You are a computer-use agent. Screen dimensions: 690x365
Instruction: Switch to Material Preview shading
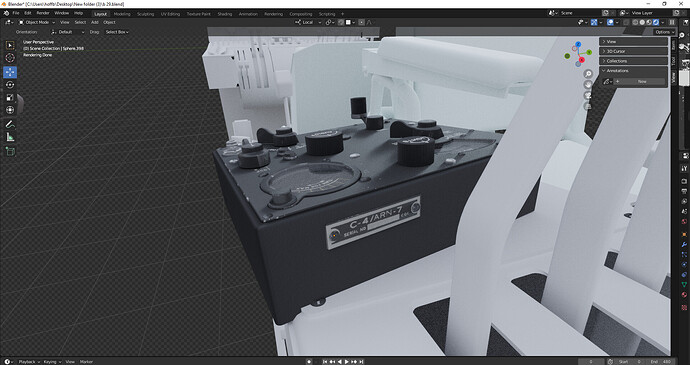(x=649, y=22)
